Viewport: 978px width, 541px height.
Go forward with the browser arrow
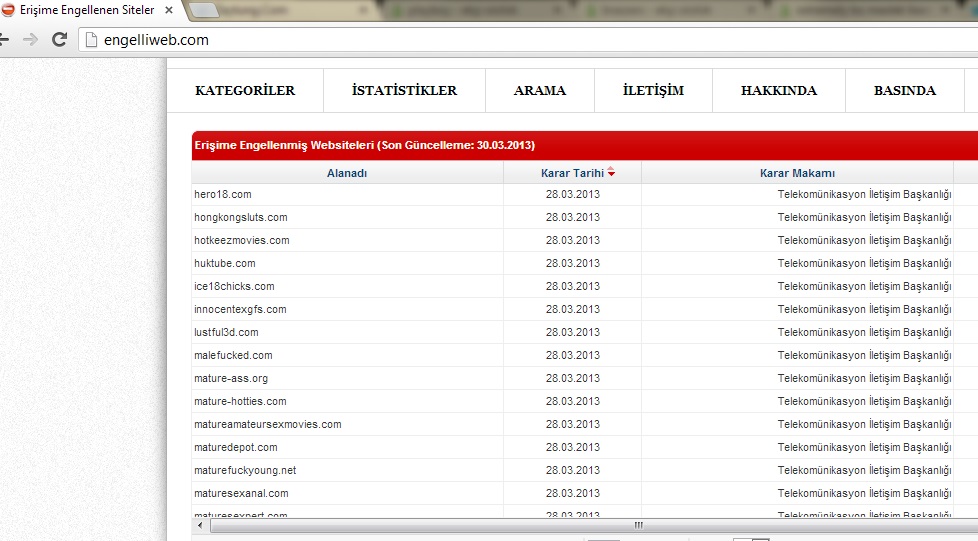pyautogui.click(x=30, y=40)
